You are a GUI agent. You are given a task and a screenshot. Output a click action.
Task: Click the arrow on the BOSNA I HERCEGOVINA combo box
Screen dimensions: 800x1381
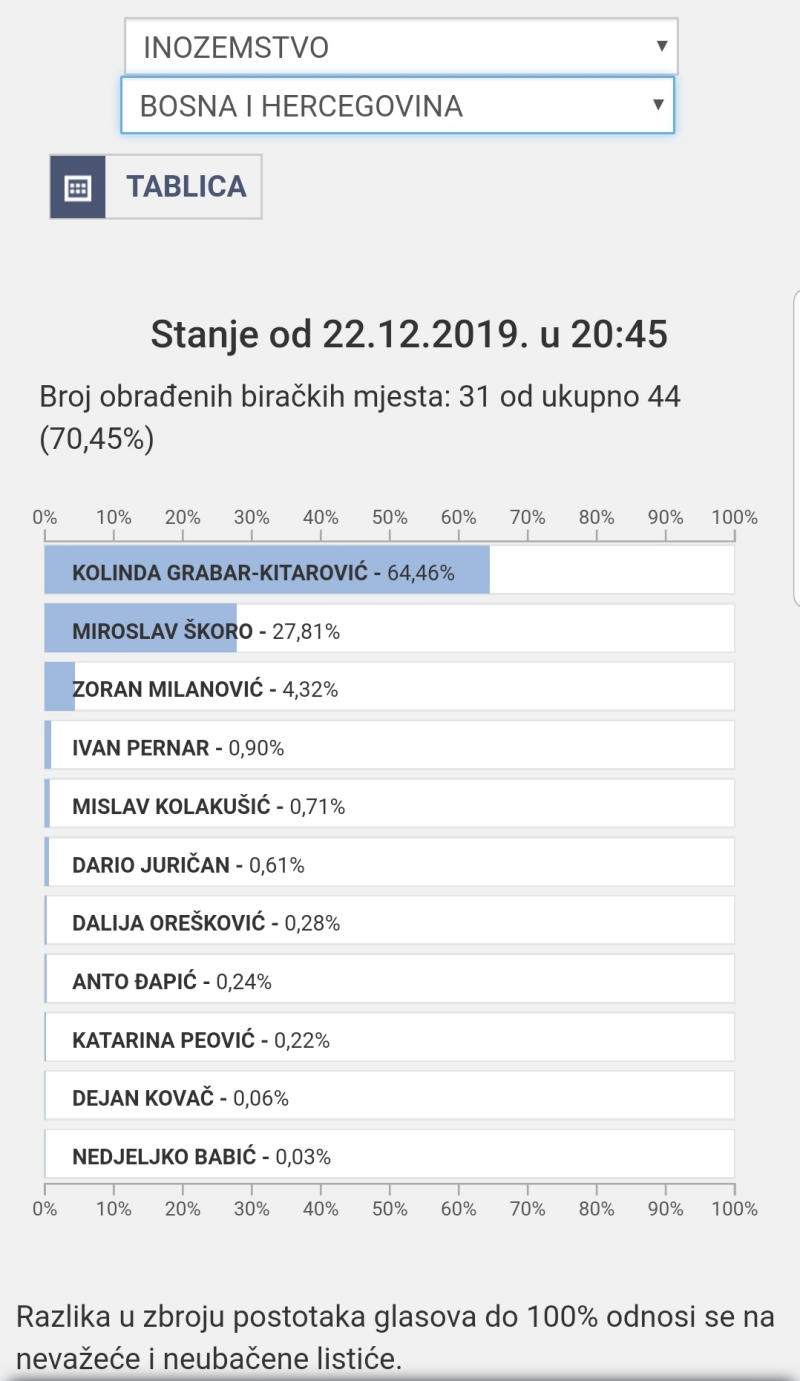(x=658, y=105)
